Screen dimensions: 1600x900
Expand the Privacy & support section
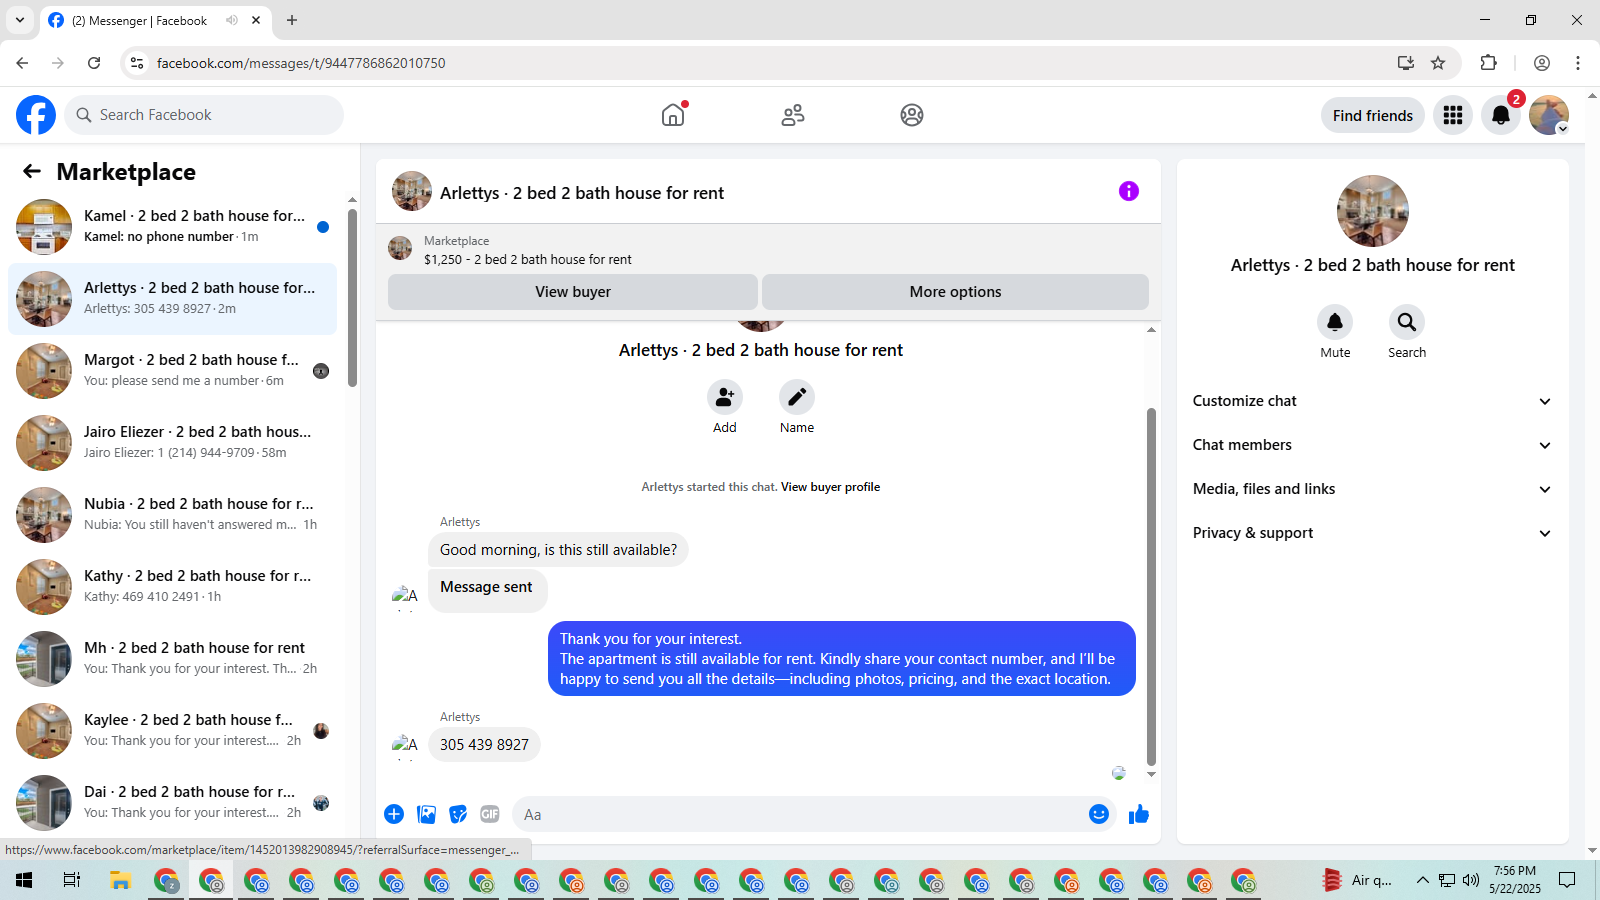[x=1373, y=533]
